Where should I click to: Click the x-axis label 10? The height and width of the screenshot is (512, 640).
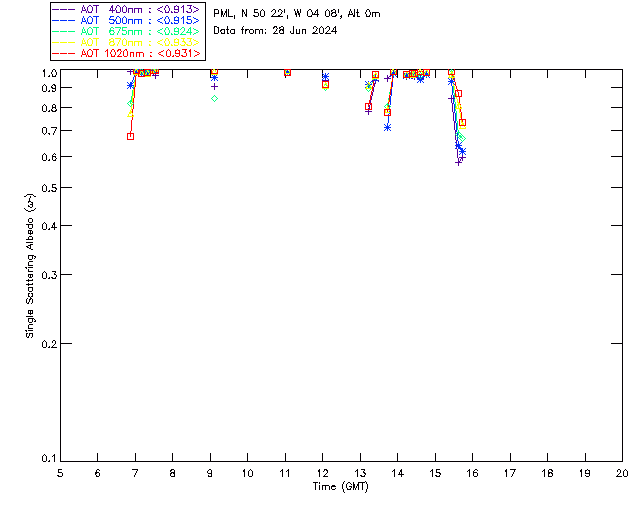(x=247, y=473)
